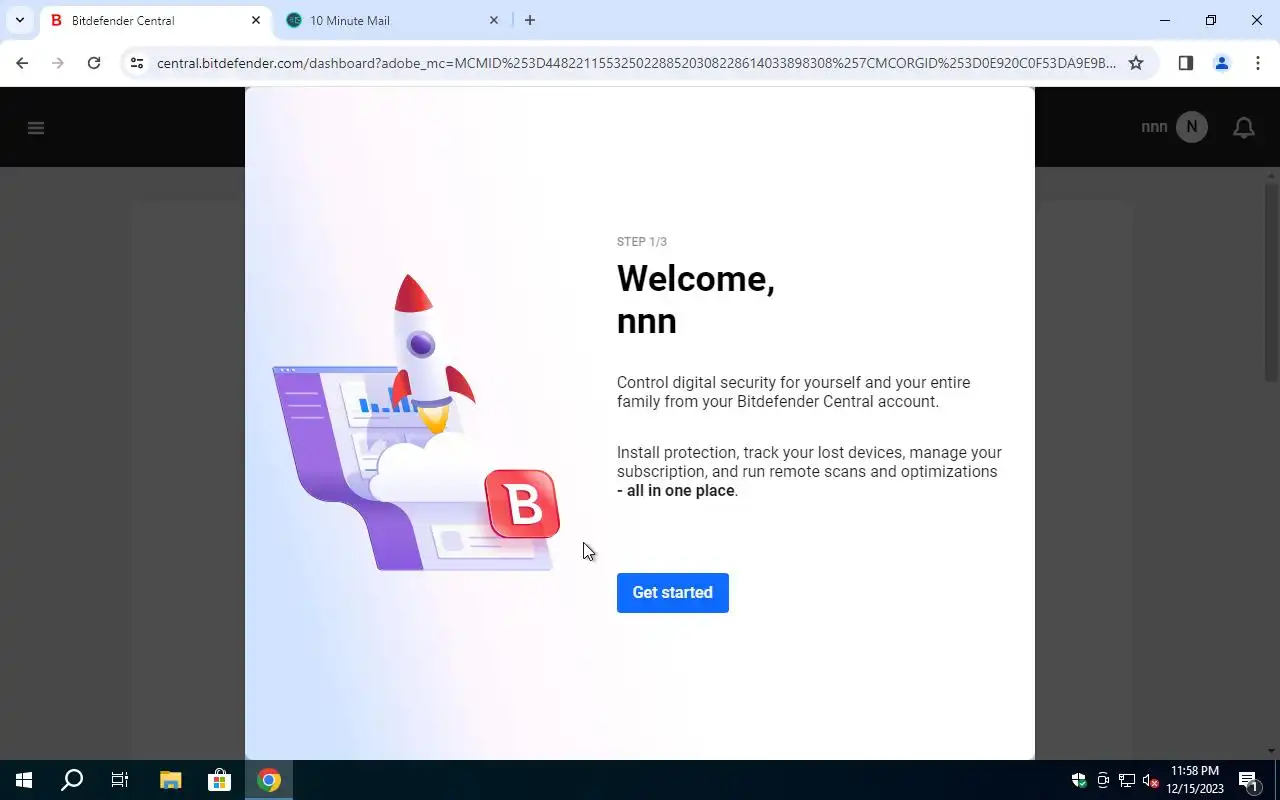Screen dimensions: 1280x800
Task: Open Microsoft Store from the taskbar
Action: tap(219, 780)
